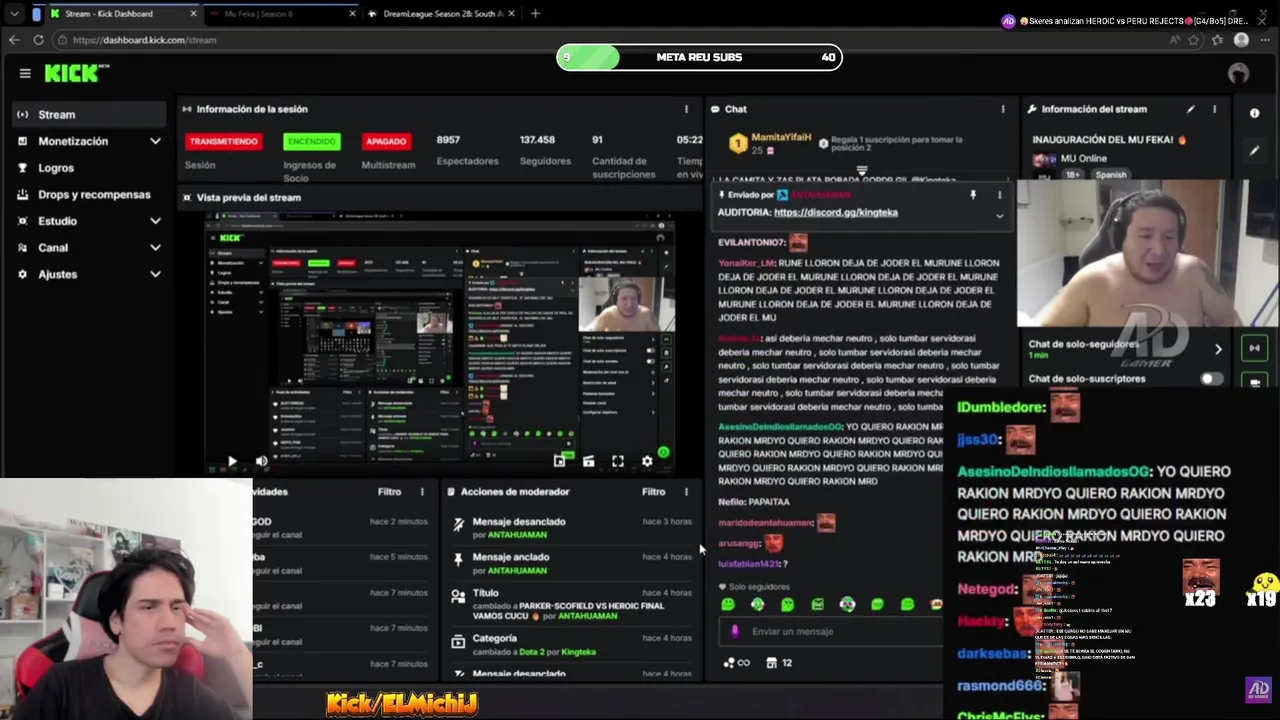This screenshot has width=1280, height=720.
Task: Open the user profile avatar
Action: click(1238, 73)
